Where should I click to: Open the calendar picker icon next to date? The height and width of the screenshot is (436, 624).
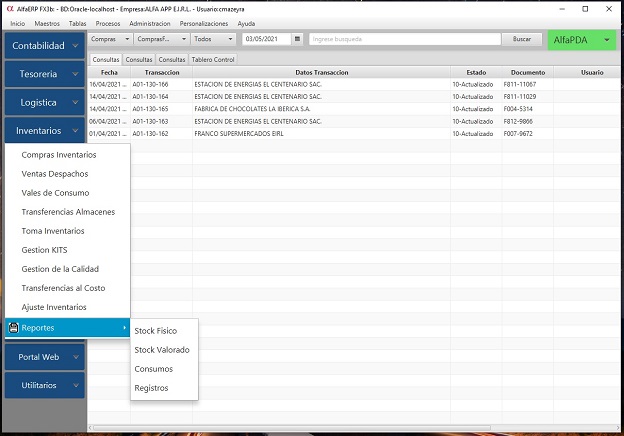297,39
